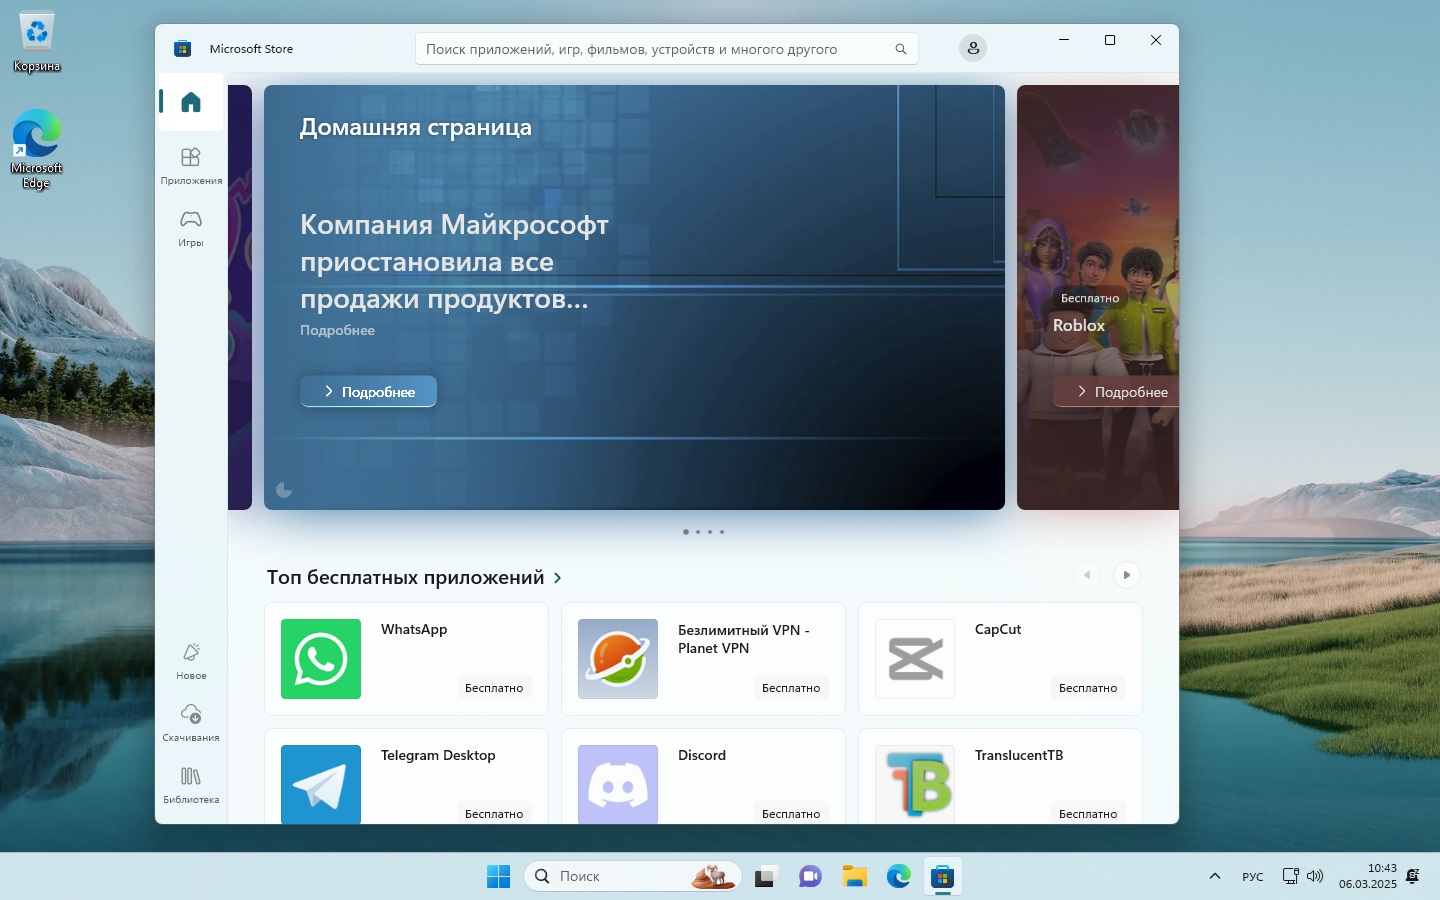Click Безлимитный VPN - Planet VPN title
The width and height of the screenshot is (1440, 900).
click(x=743, y=639)
